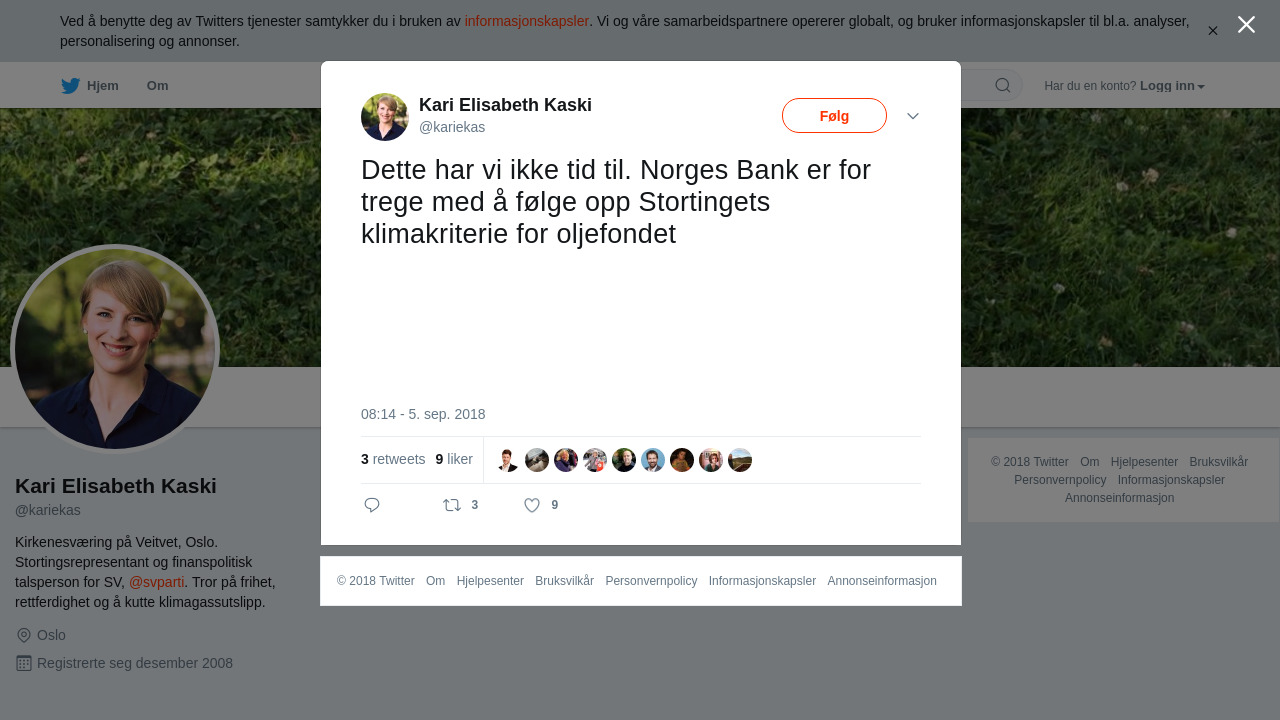Open the Logg inn dropdown
Viewport: 1280px width, 720px height.
click(x=1172, y=86)
